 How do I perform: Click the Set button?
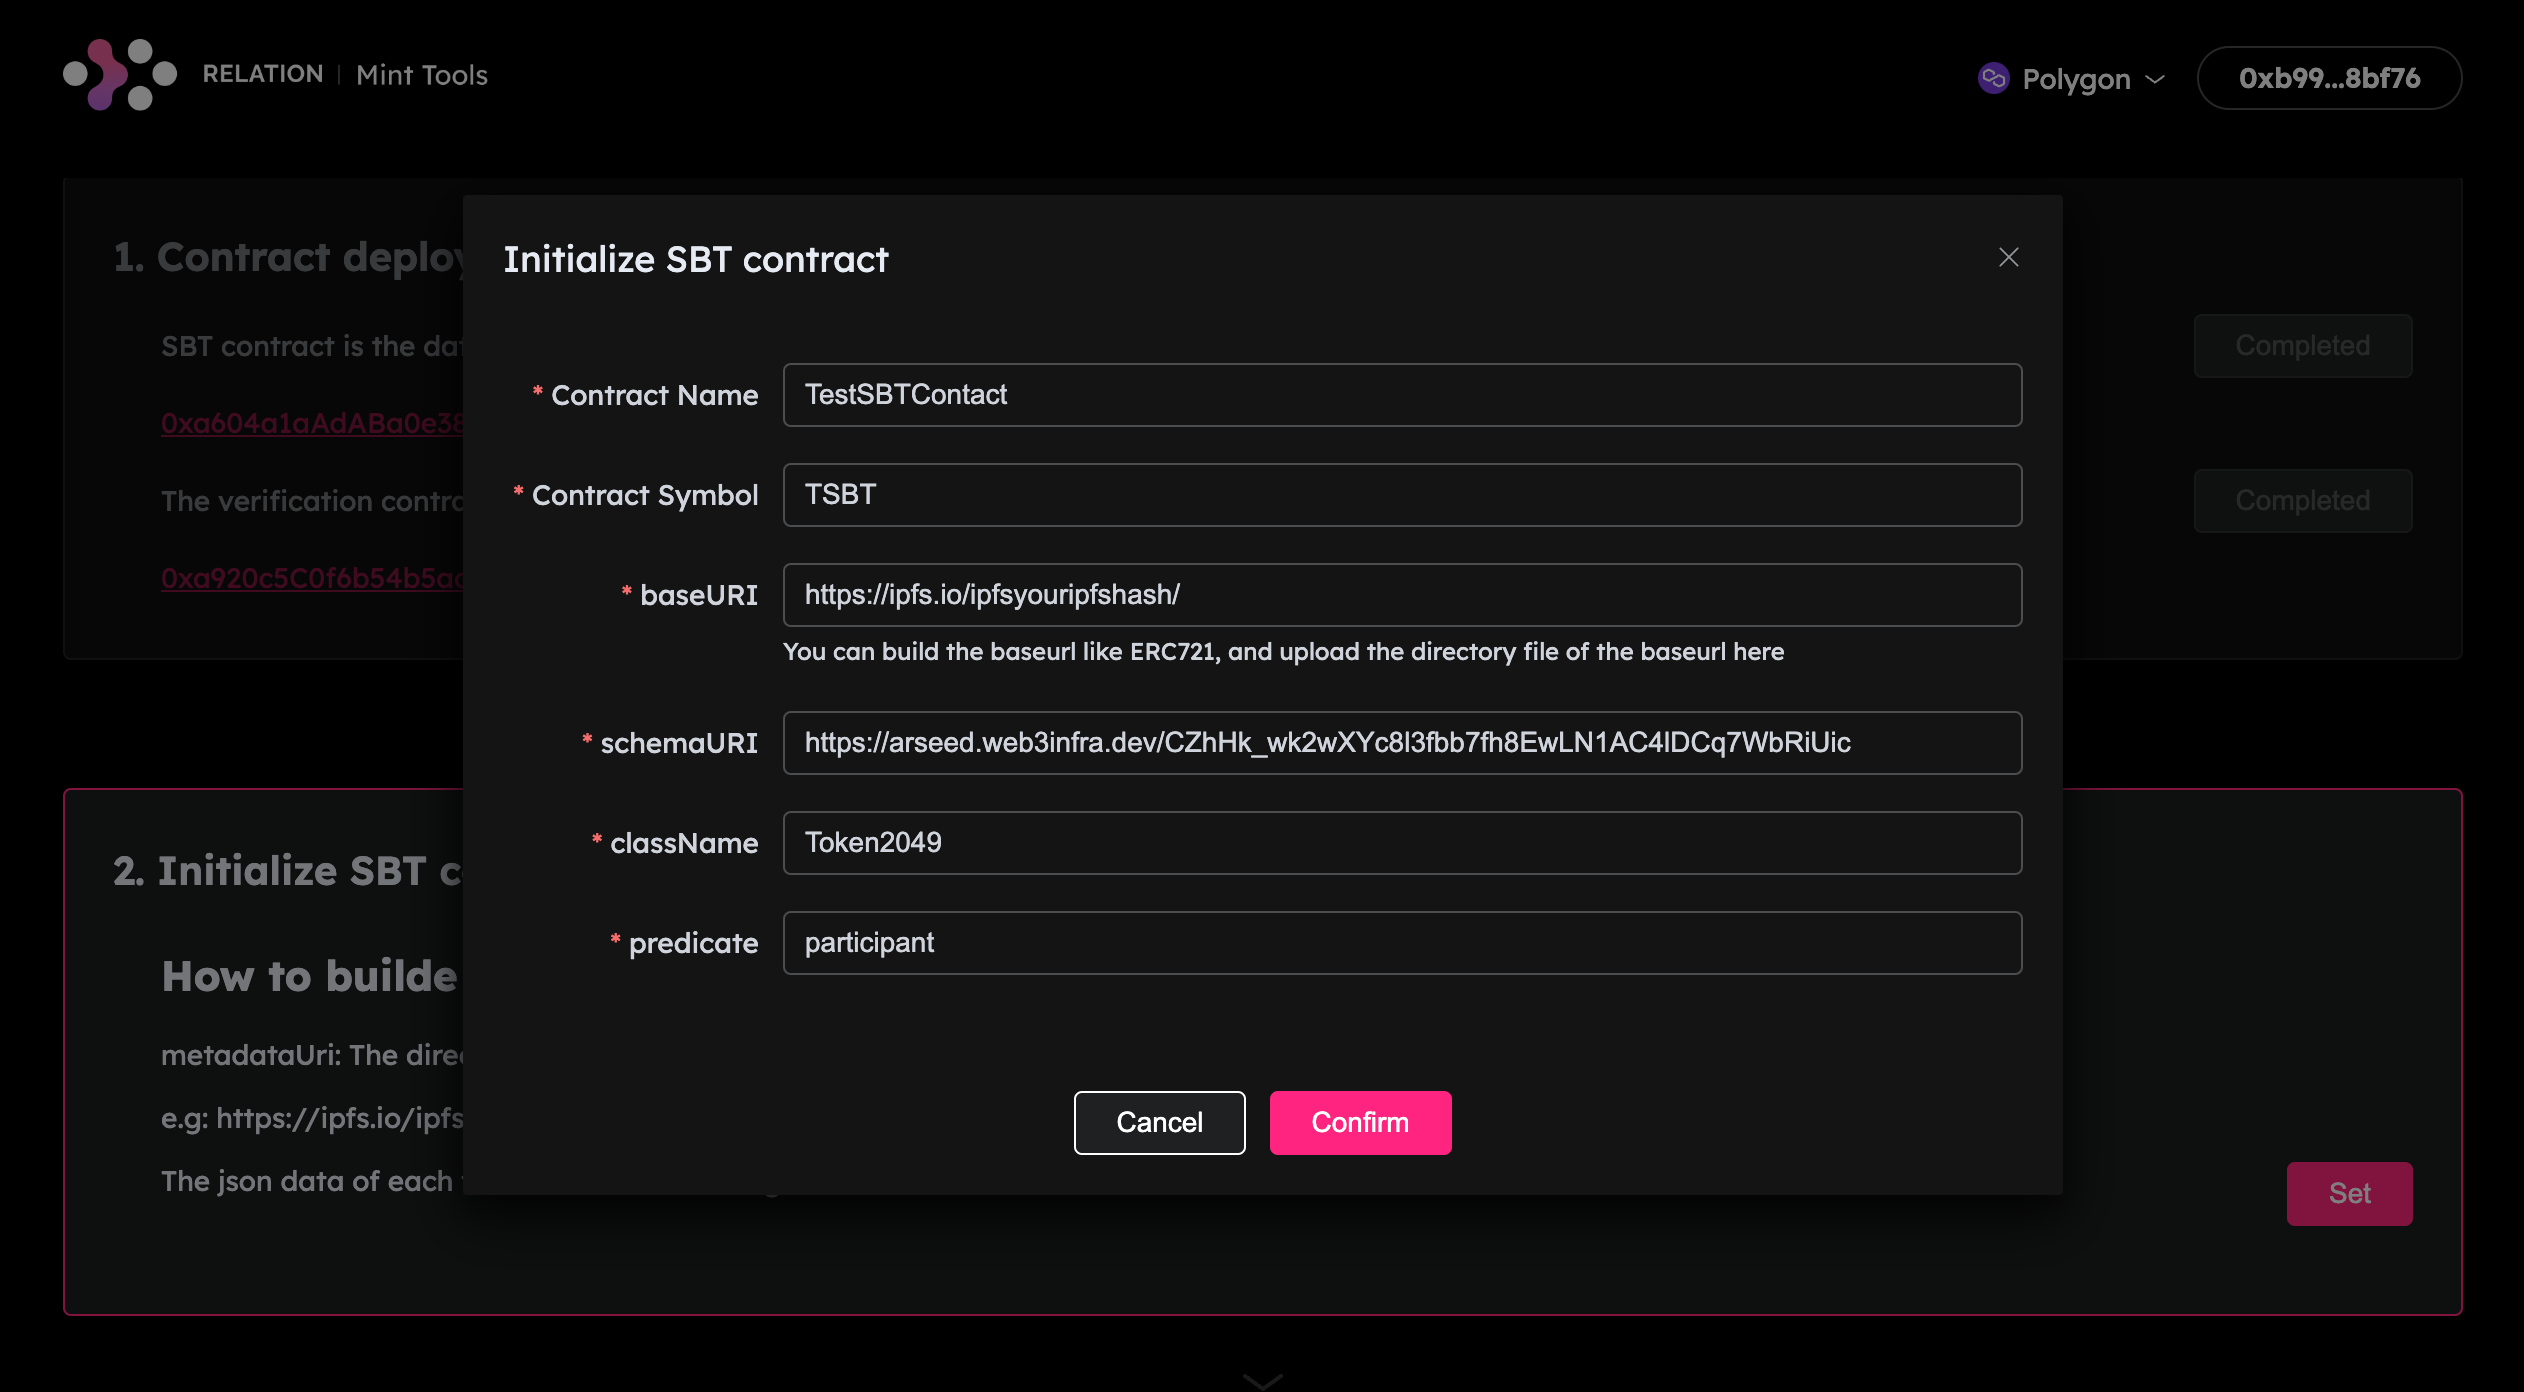[x=2349, y=1193]
